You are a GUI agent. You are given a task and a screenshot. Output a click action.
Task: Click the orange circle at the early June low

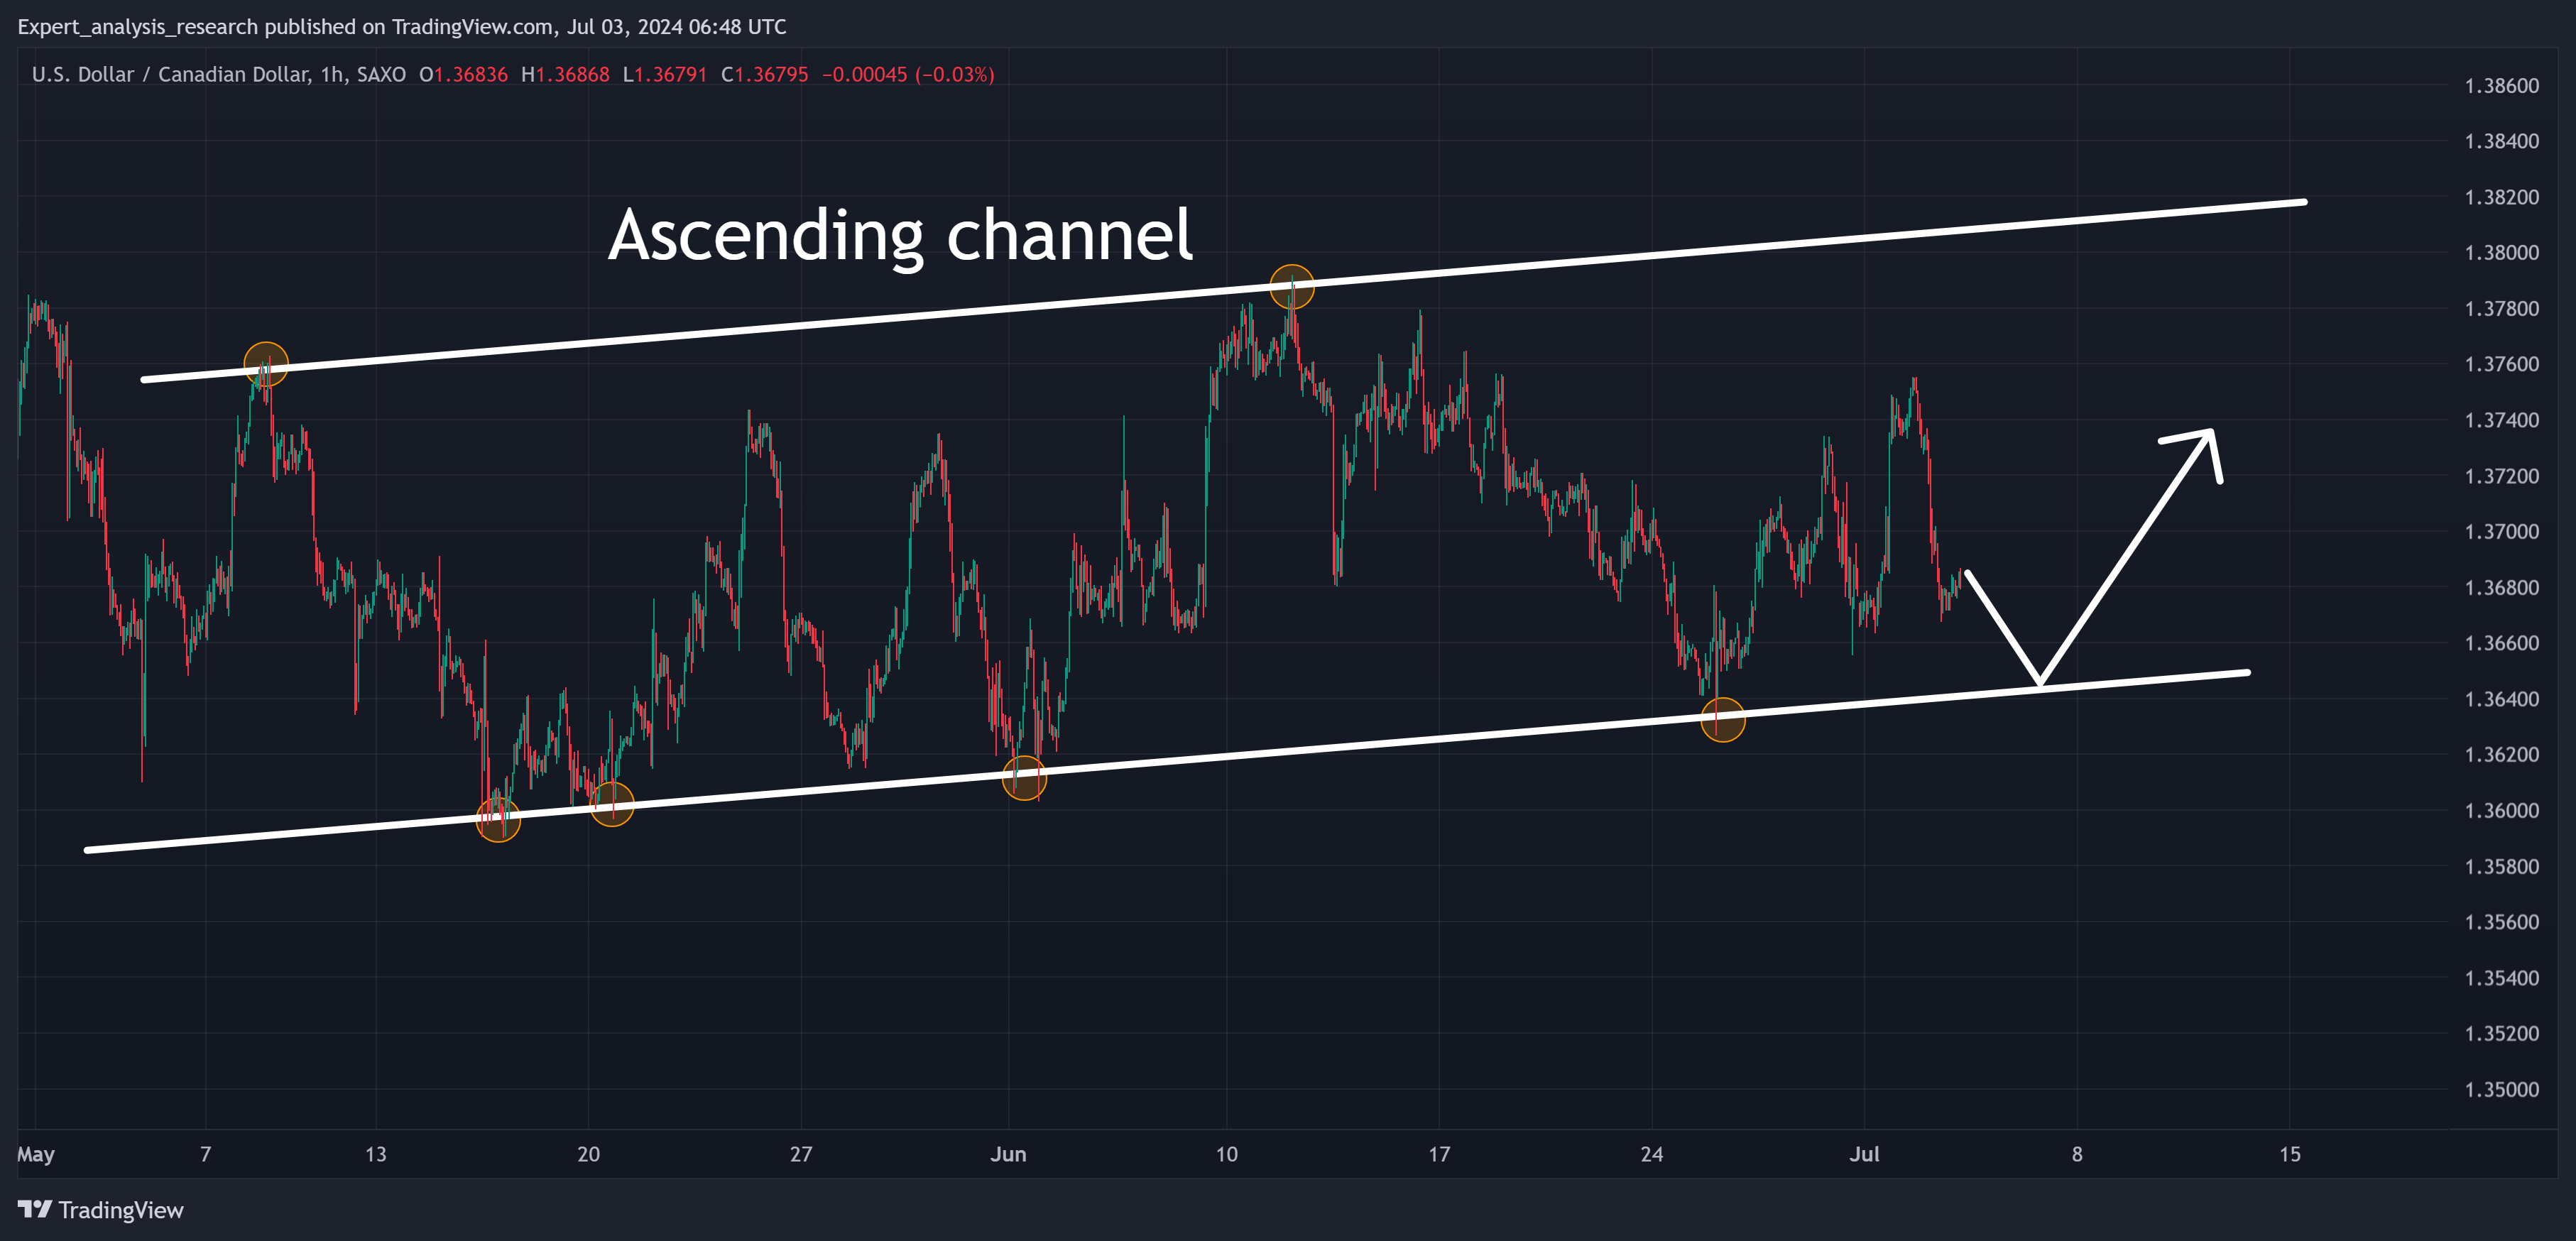pos(1024,777)
